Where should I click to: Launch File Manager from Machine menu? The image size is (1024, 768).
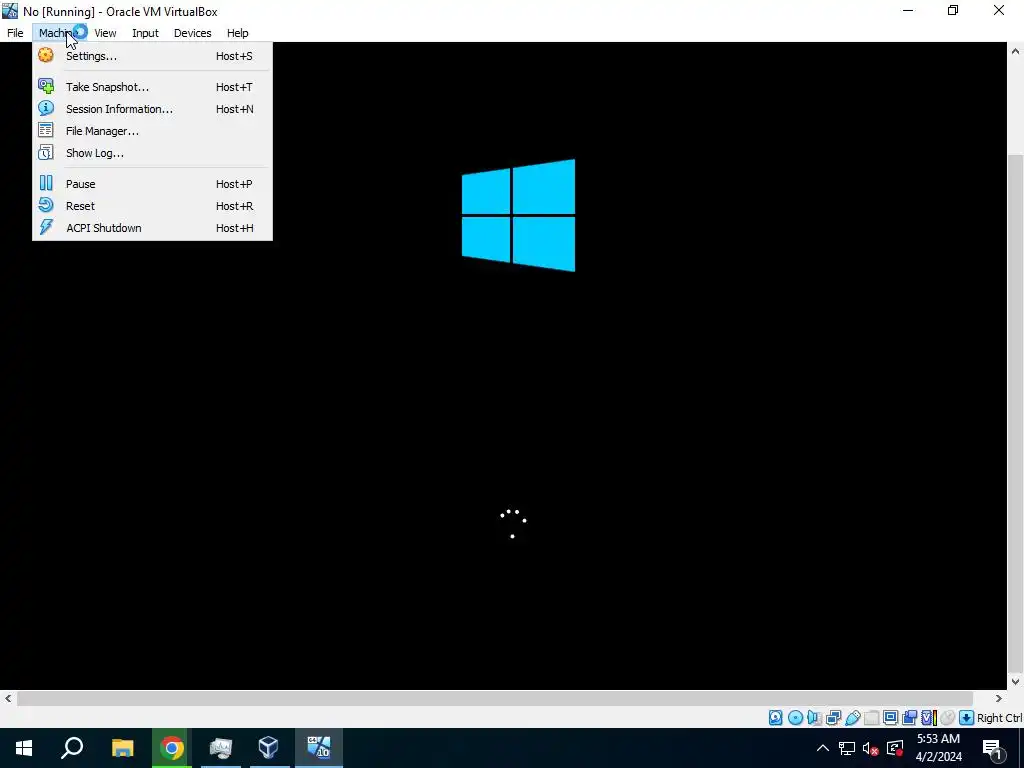click(x=152, y=131)
